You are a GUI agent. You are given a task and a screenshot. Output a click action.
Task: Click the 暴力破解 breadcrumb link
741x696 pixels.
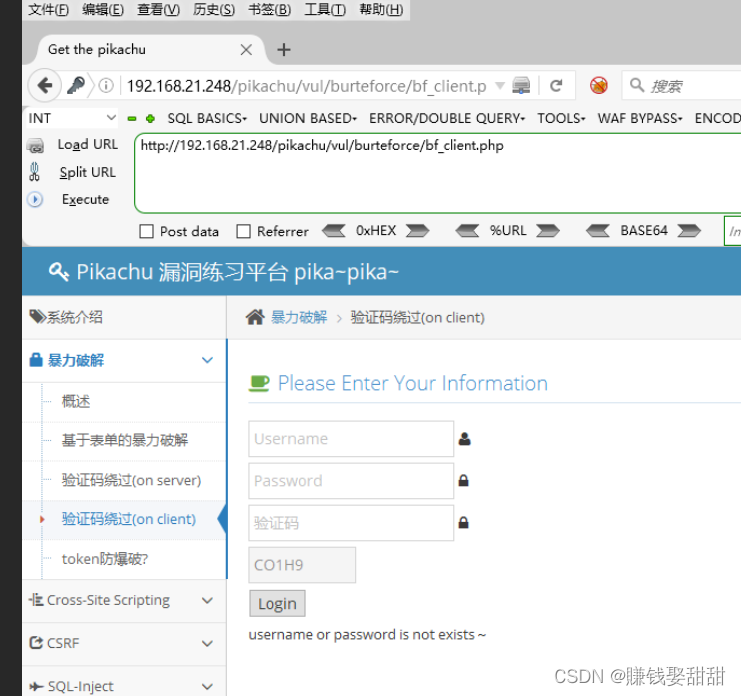(299, 317)
